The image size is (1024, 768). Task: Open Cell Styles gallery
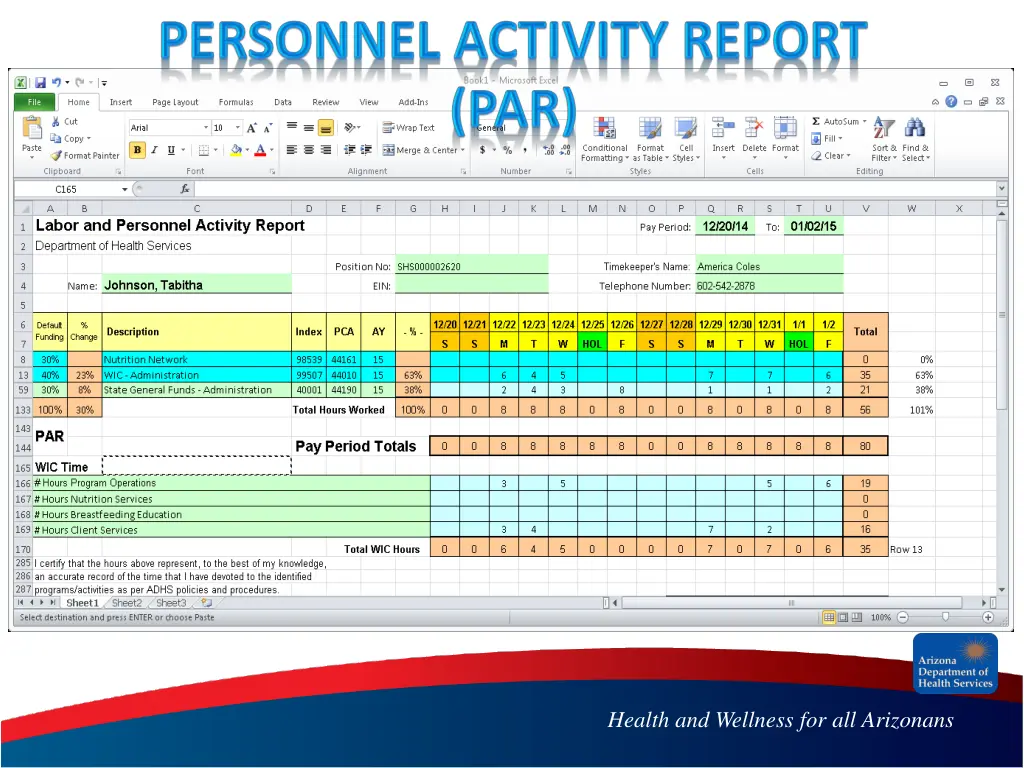(686, 140)
